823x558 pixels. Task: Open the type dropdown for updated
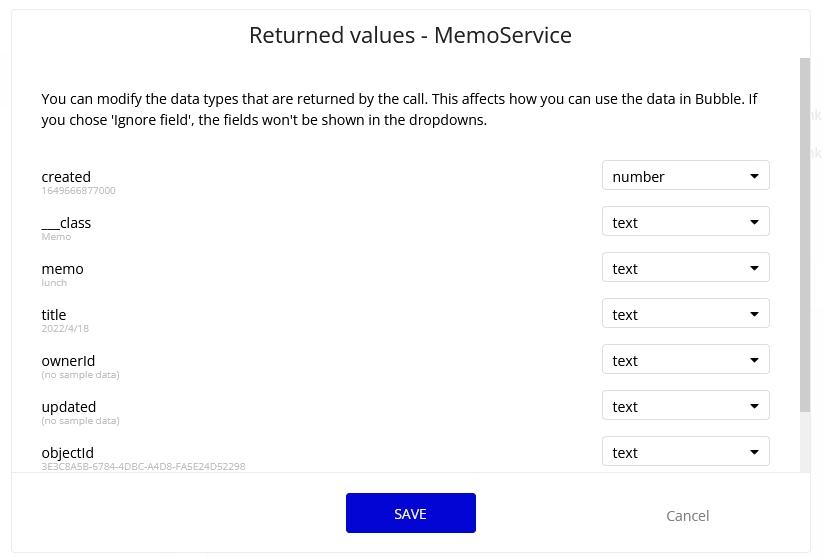click(685, 406)
